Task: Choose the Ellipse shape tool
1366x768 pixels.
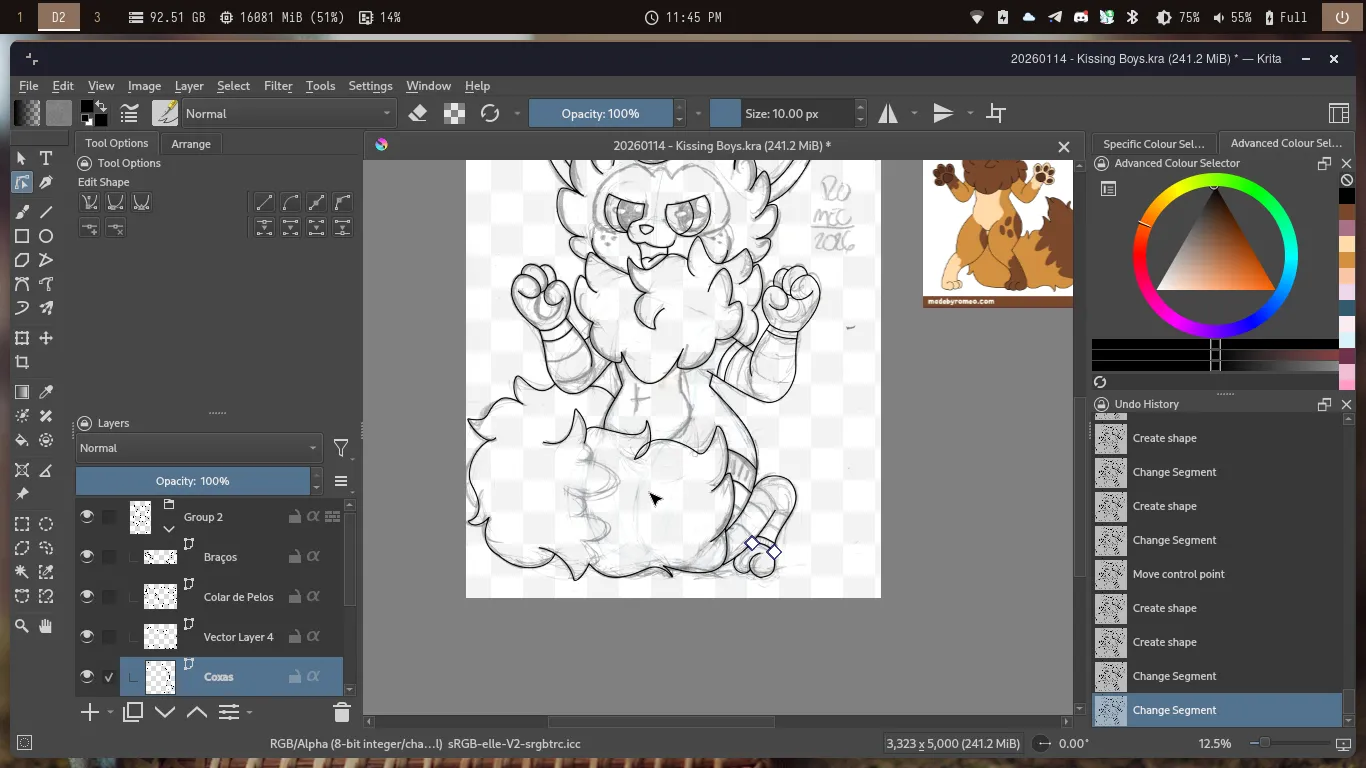Action: coord(46,236)
